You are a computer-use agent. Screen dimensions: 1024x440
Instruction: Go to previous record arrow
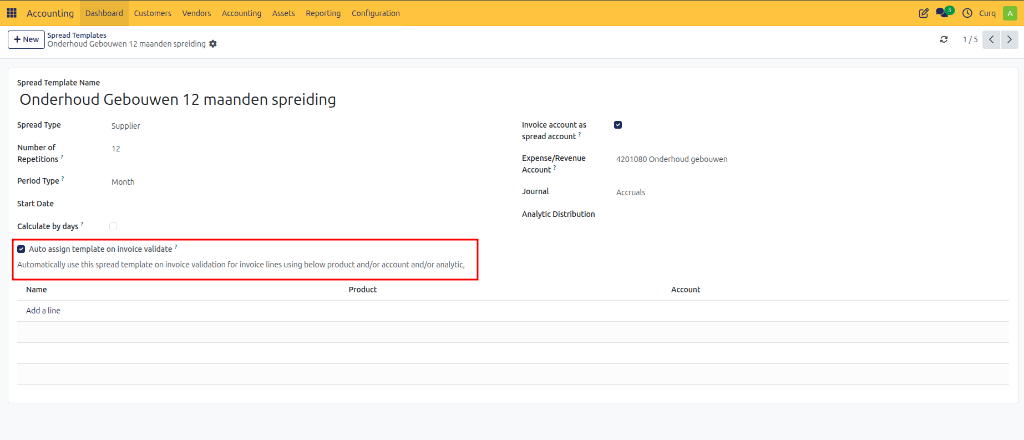tap(991, 40)
